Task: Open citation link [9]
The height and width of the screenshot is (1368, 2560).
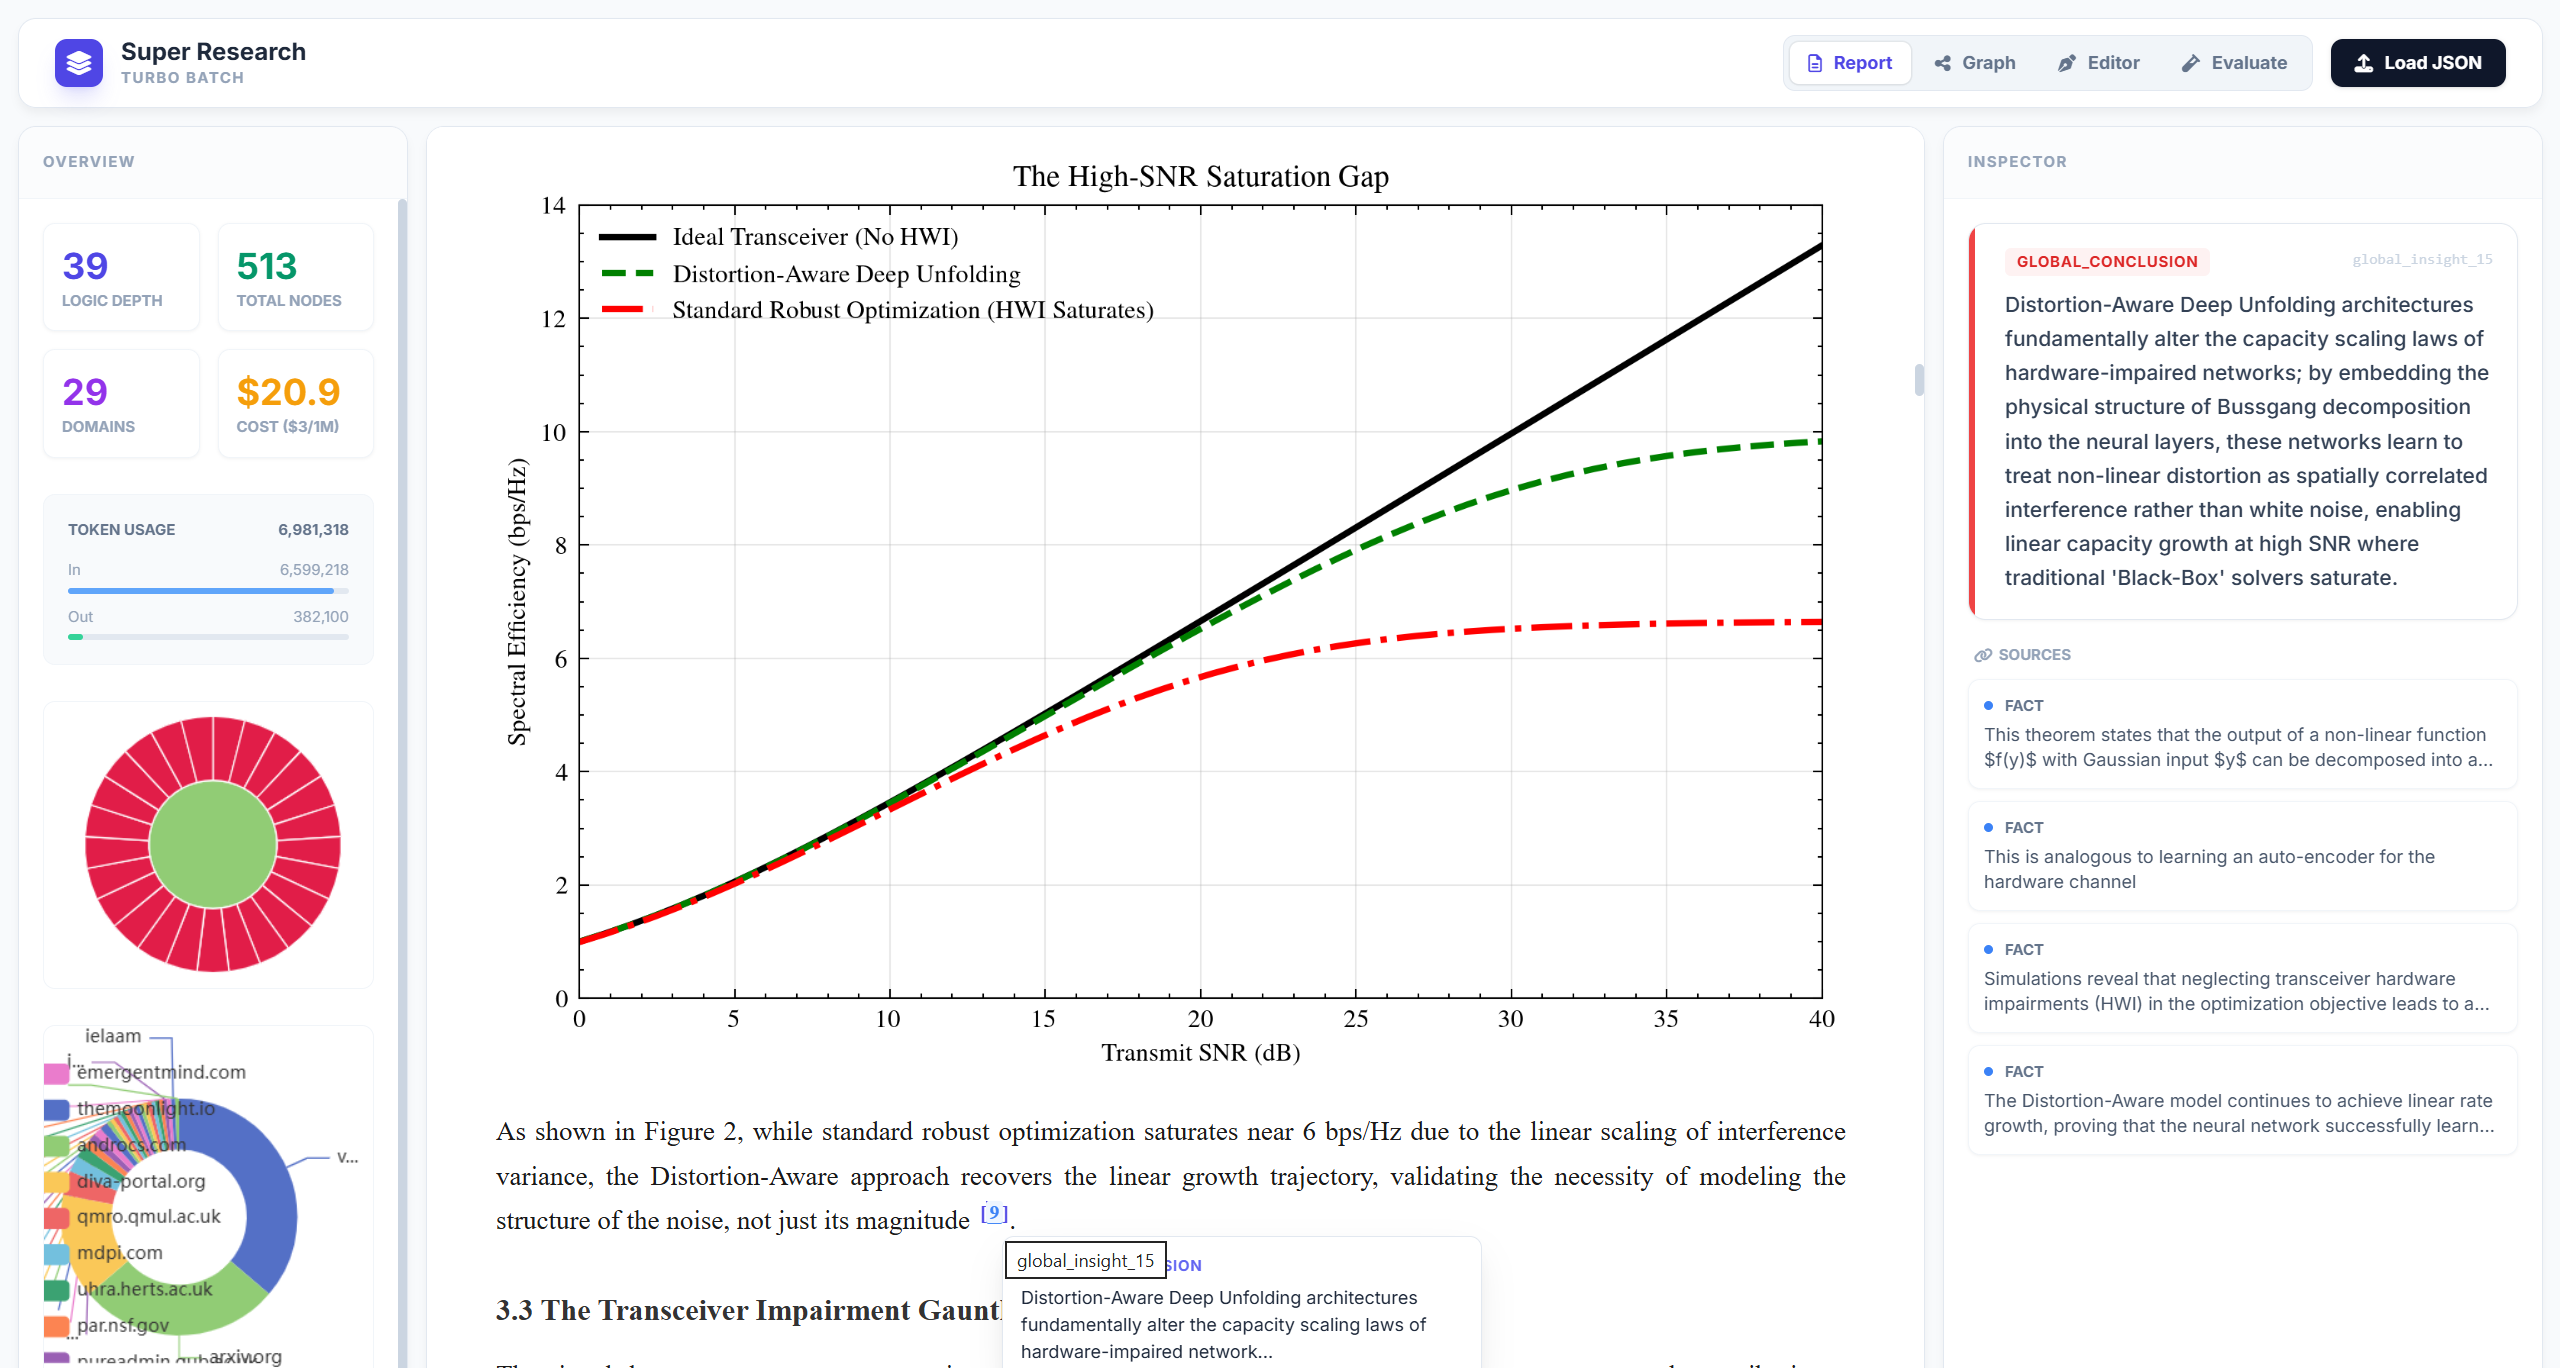Action: pos(993,1213)
